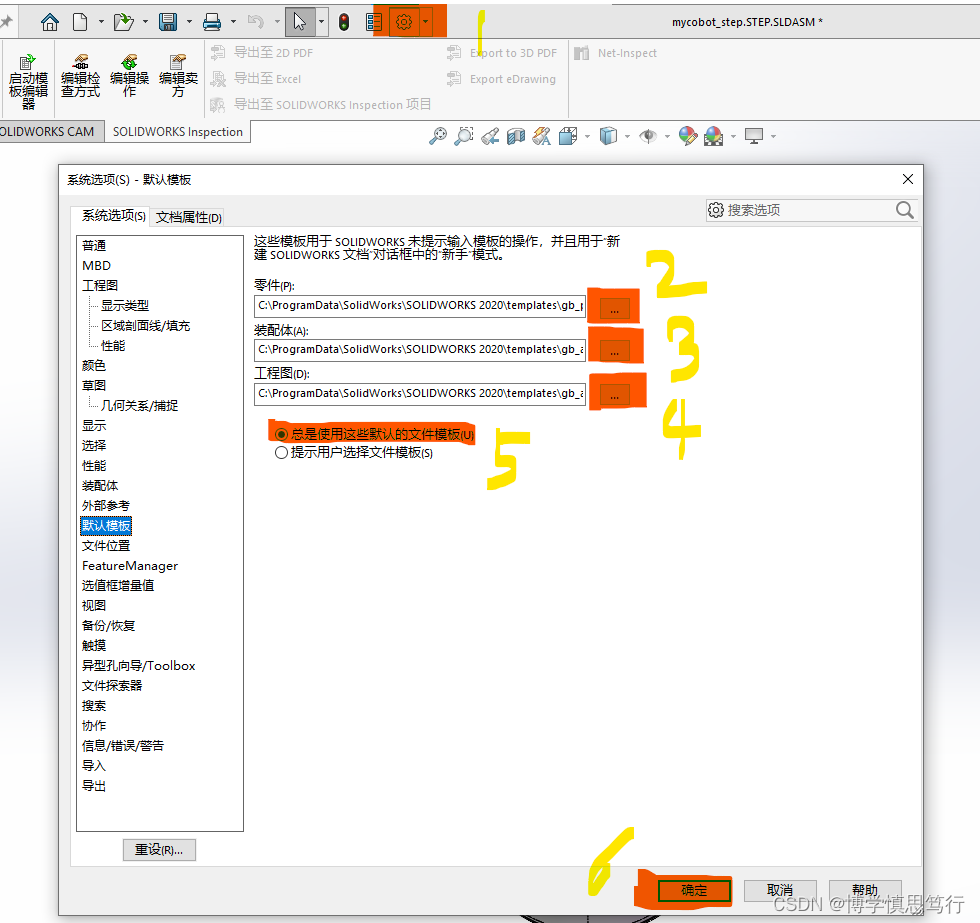Click Dynamic Annotation Views icon
980x923 pixels.
point(541,136)
